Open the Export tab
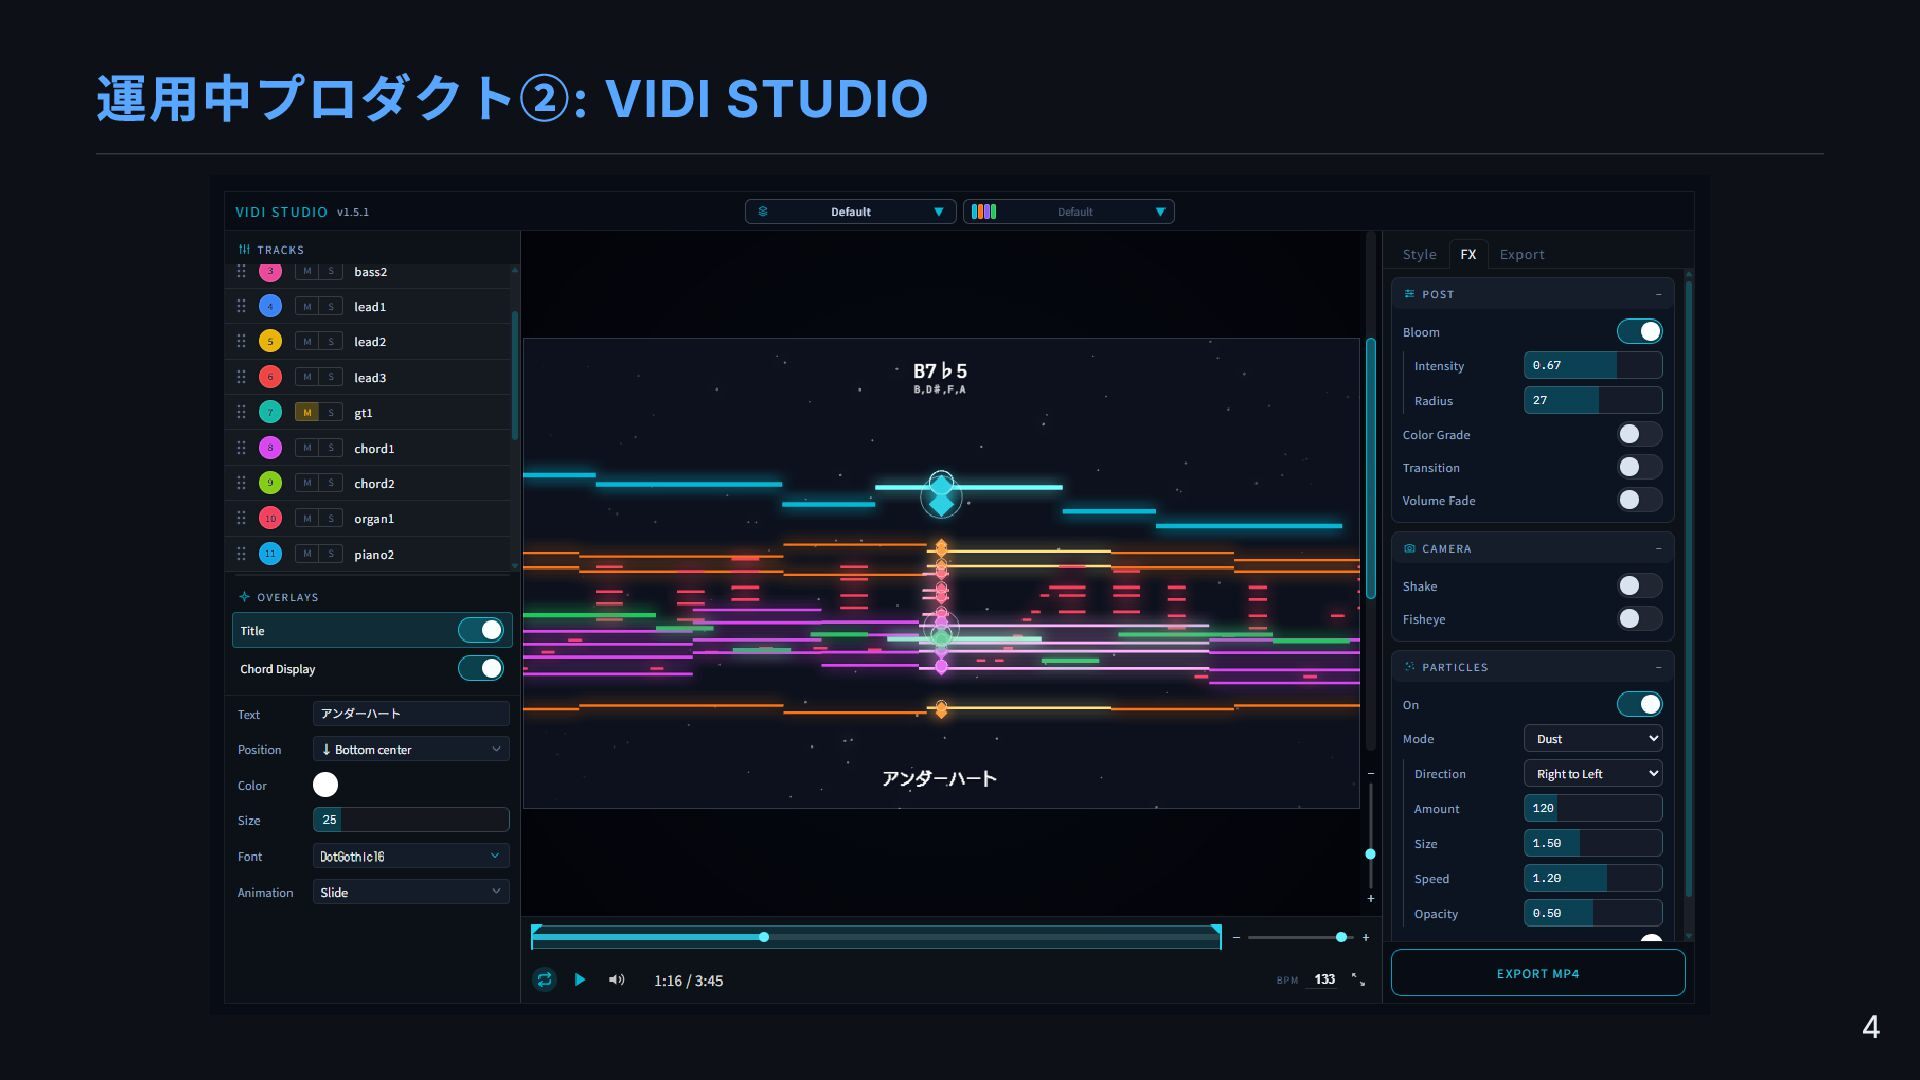This screenshot has width=1920, height=1080. tap(1522, 254)
